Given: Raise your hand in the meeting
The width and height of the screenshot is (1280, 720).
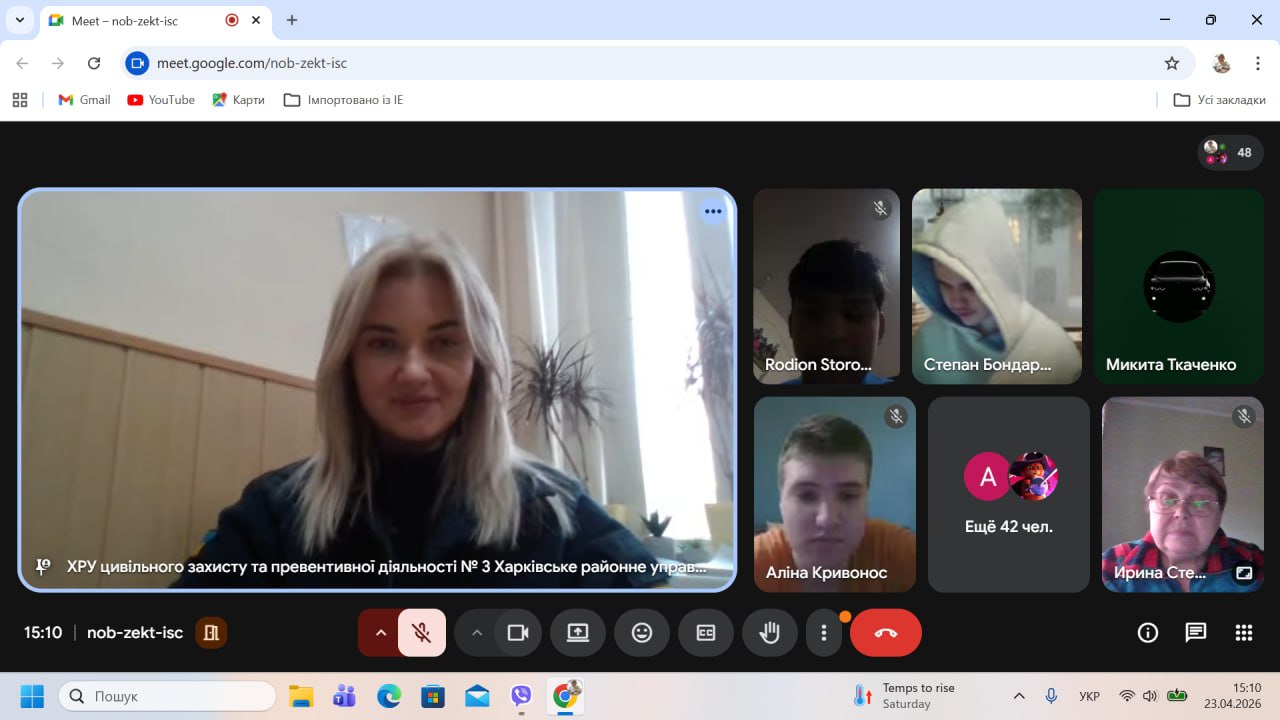Looking at the screenshot, I should click(769, 632).
